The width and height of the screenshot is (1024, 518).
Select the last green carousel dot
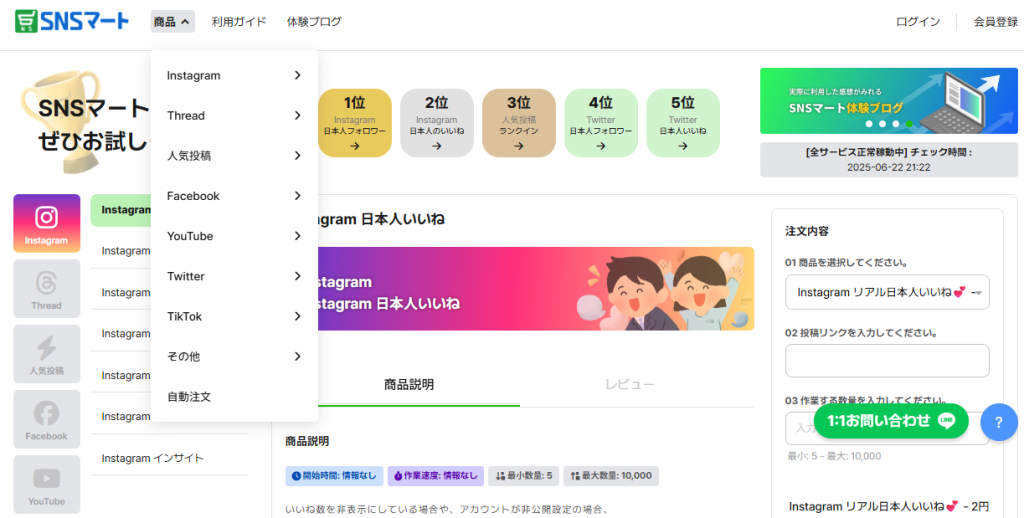click(x=909, y=123)
